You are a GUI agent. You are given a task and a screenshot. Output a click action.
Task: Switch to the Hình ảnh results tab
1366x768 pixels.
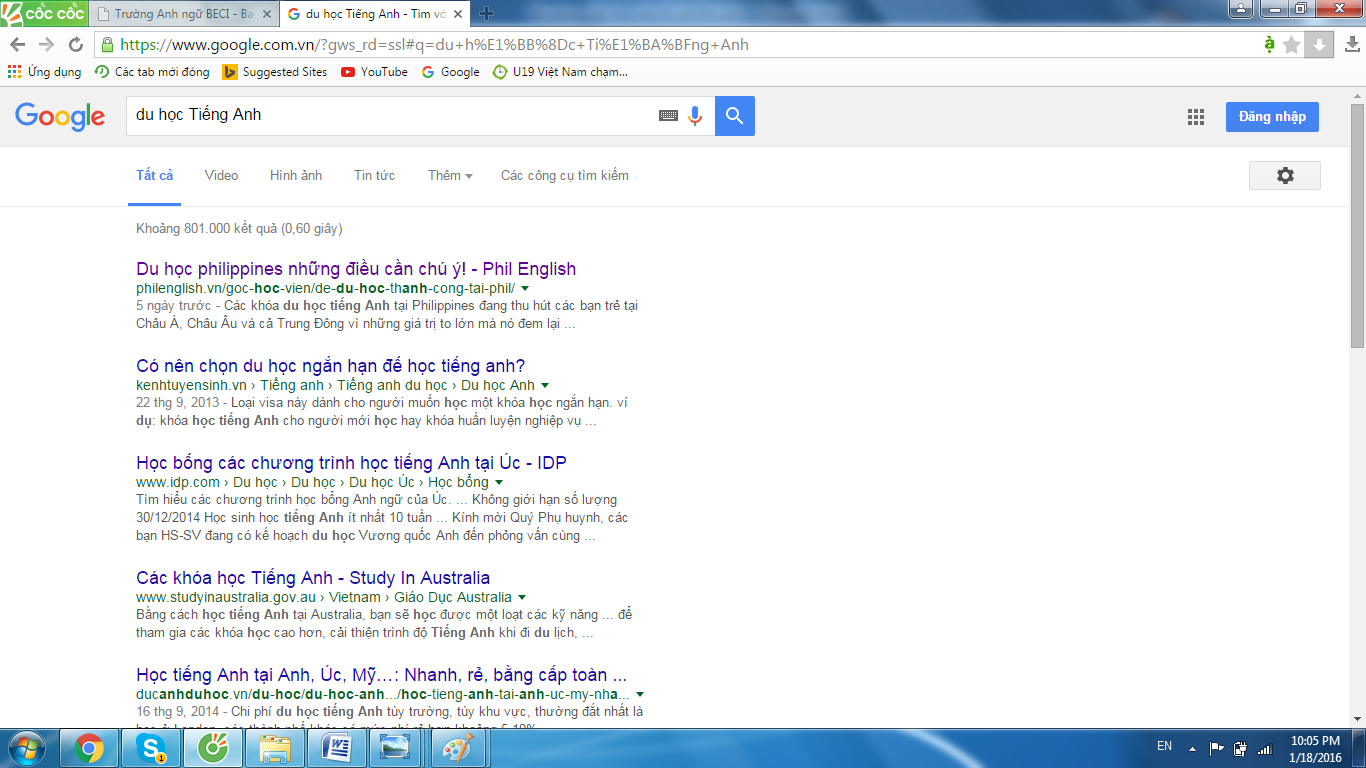coord(296,175)
